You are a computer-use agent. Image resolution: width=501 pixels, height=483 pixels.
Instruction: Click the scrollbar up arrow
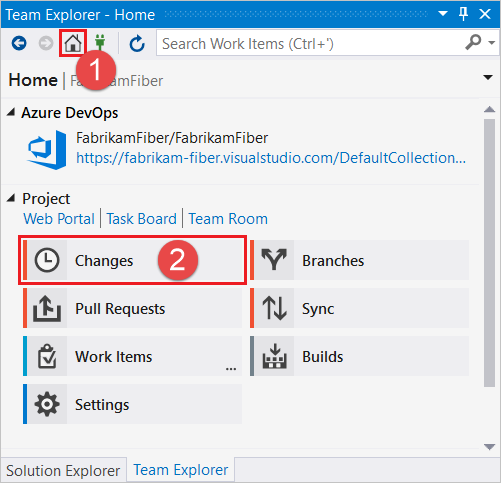point(489,109)
